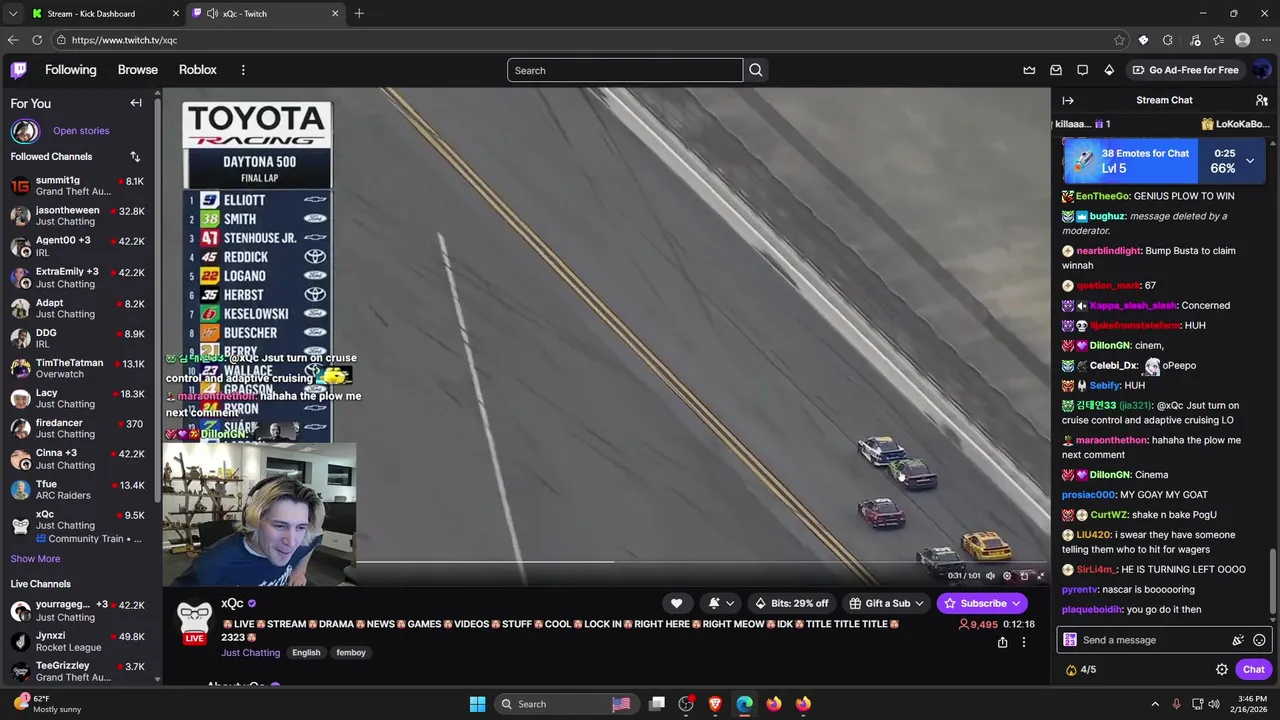Click the purple Chat send button

[x=1253, y=670]
